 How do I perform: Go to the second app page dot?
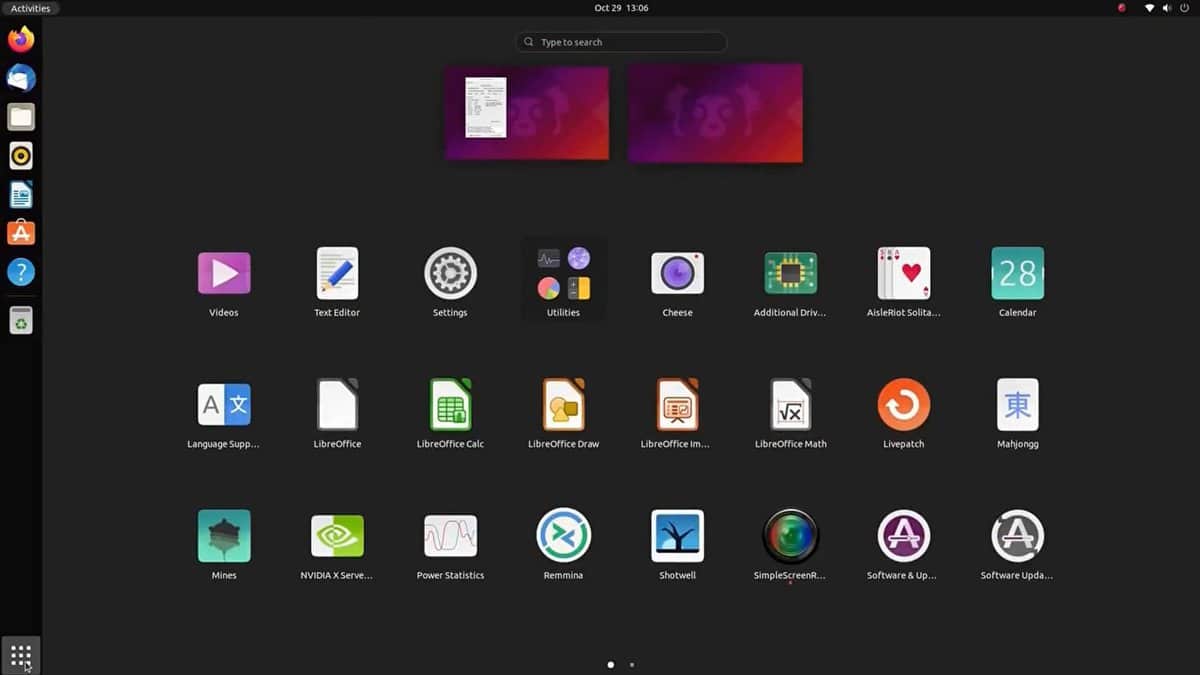632,664
